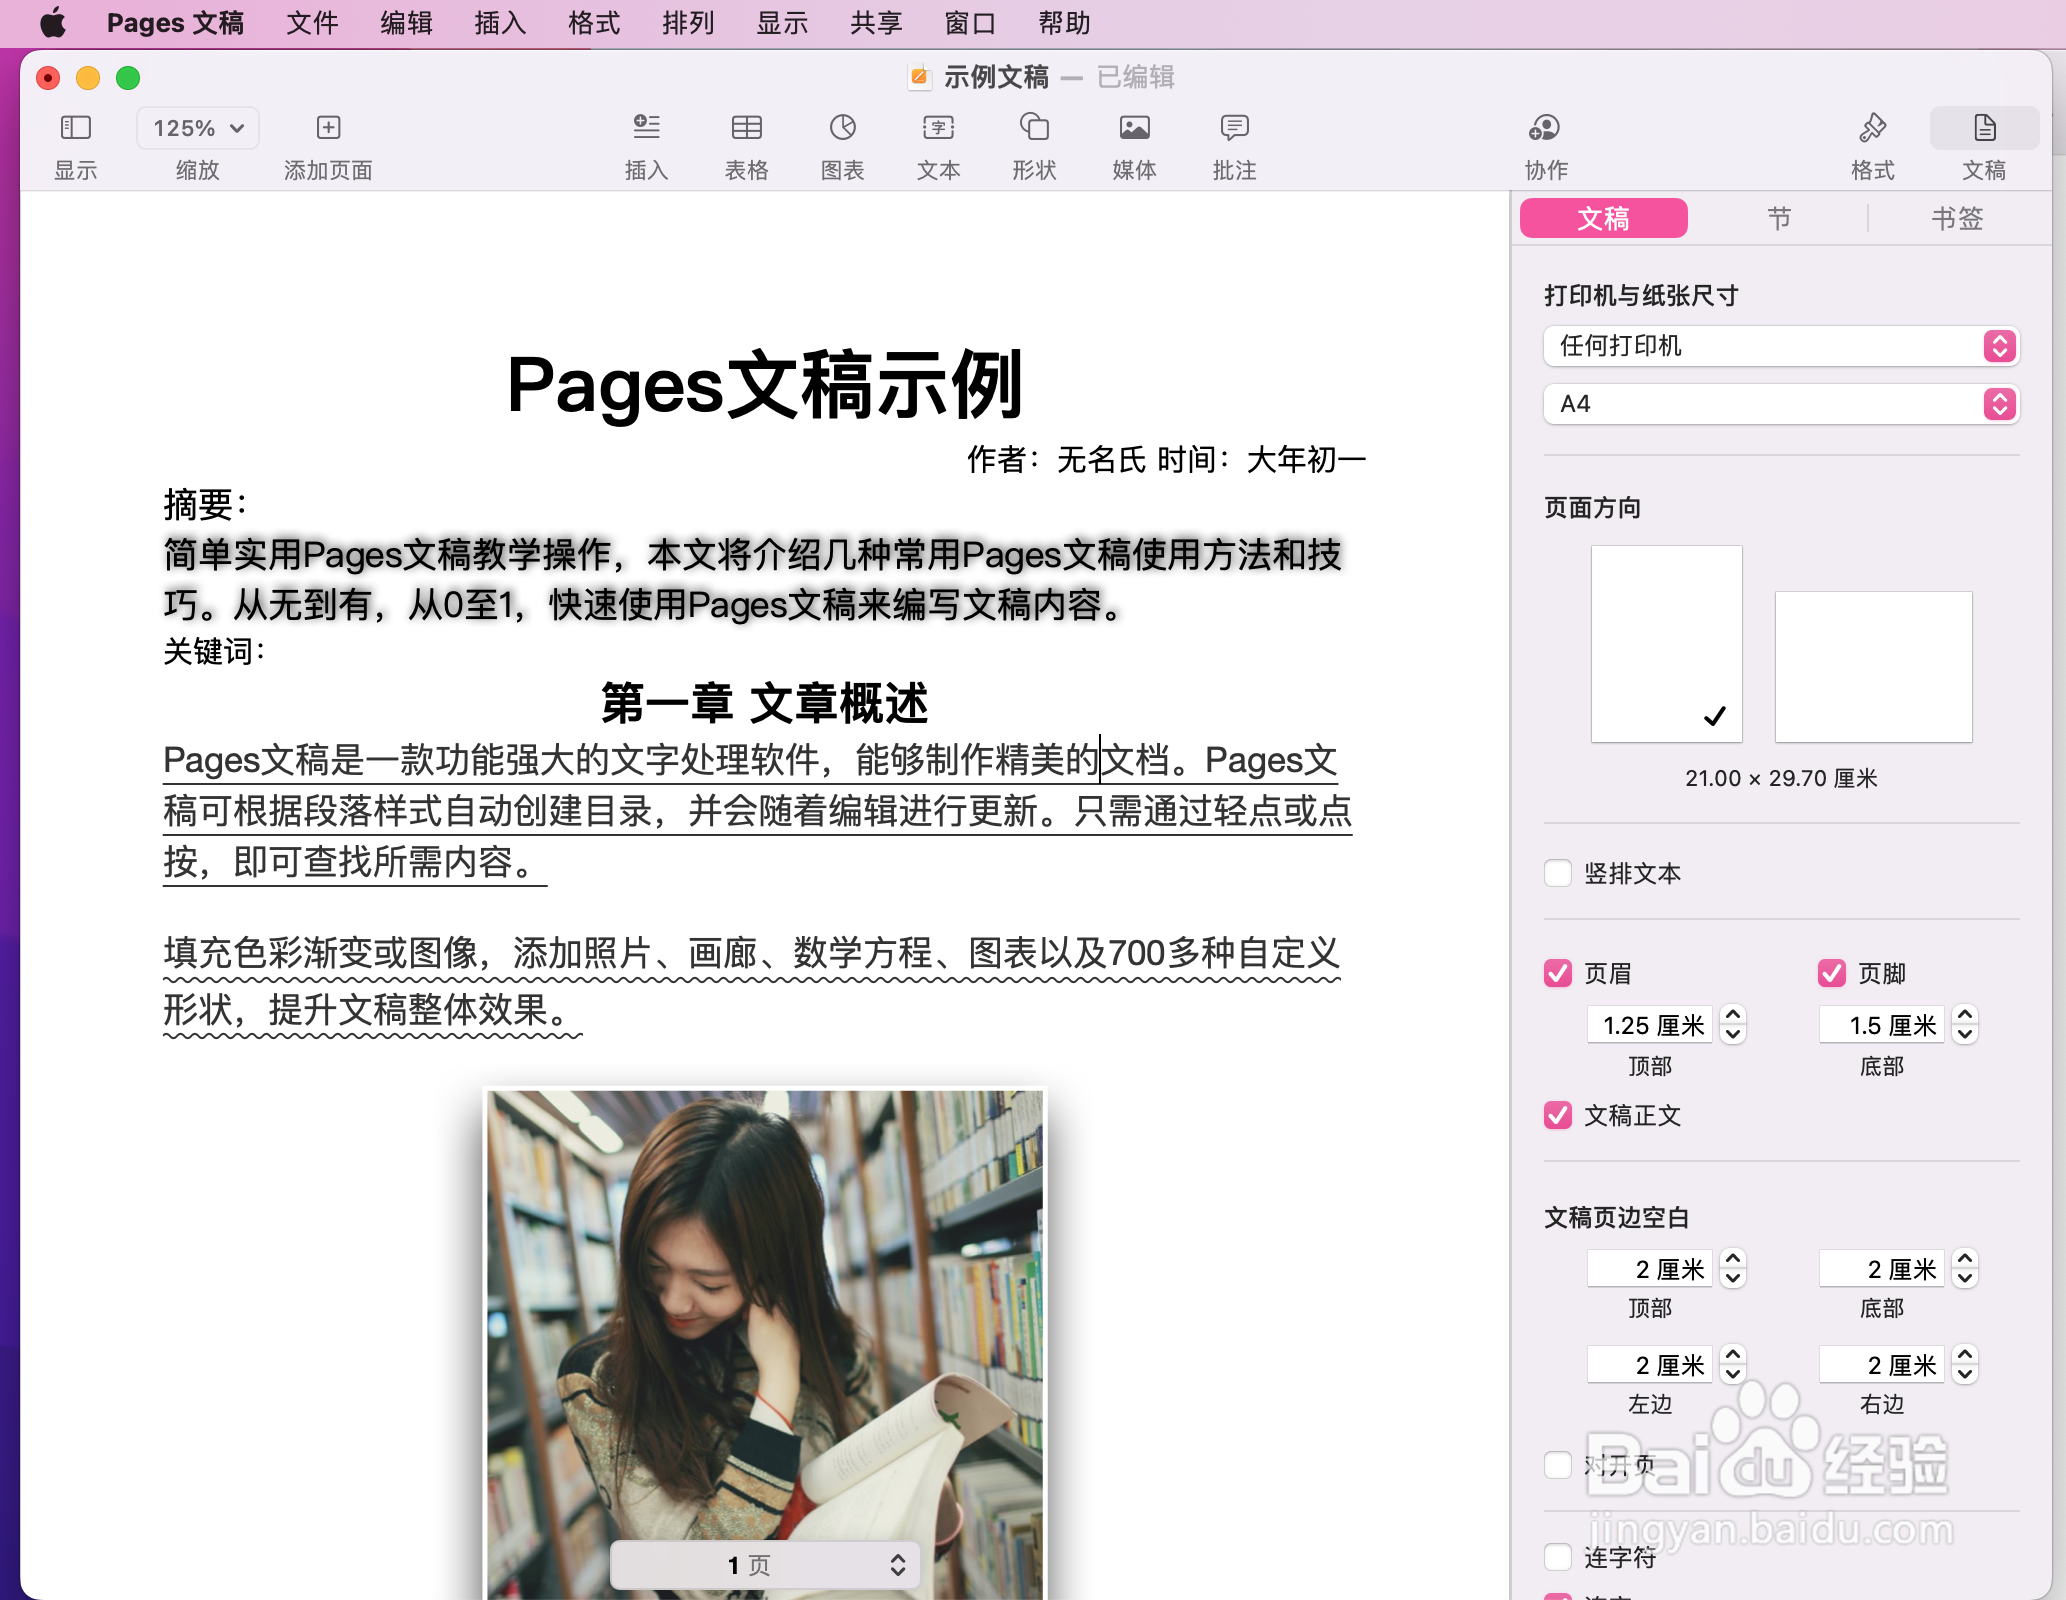Enable the 连字符 hyphenation checkbox

(1558, 1557)
